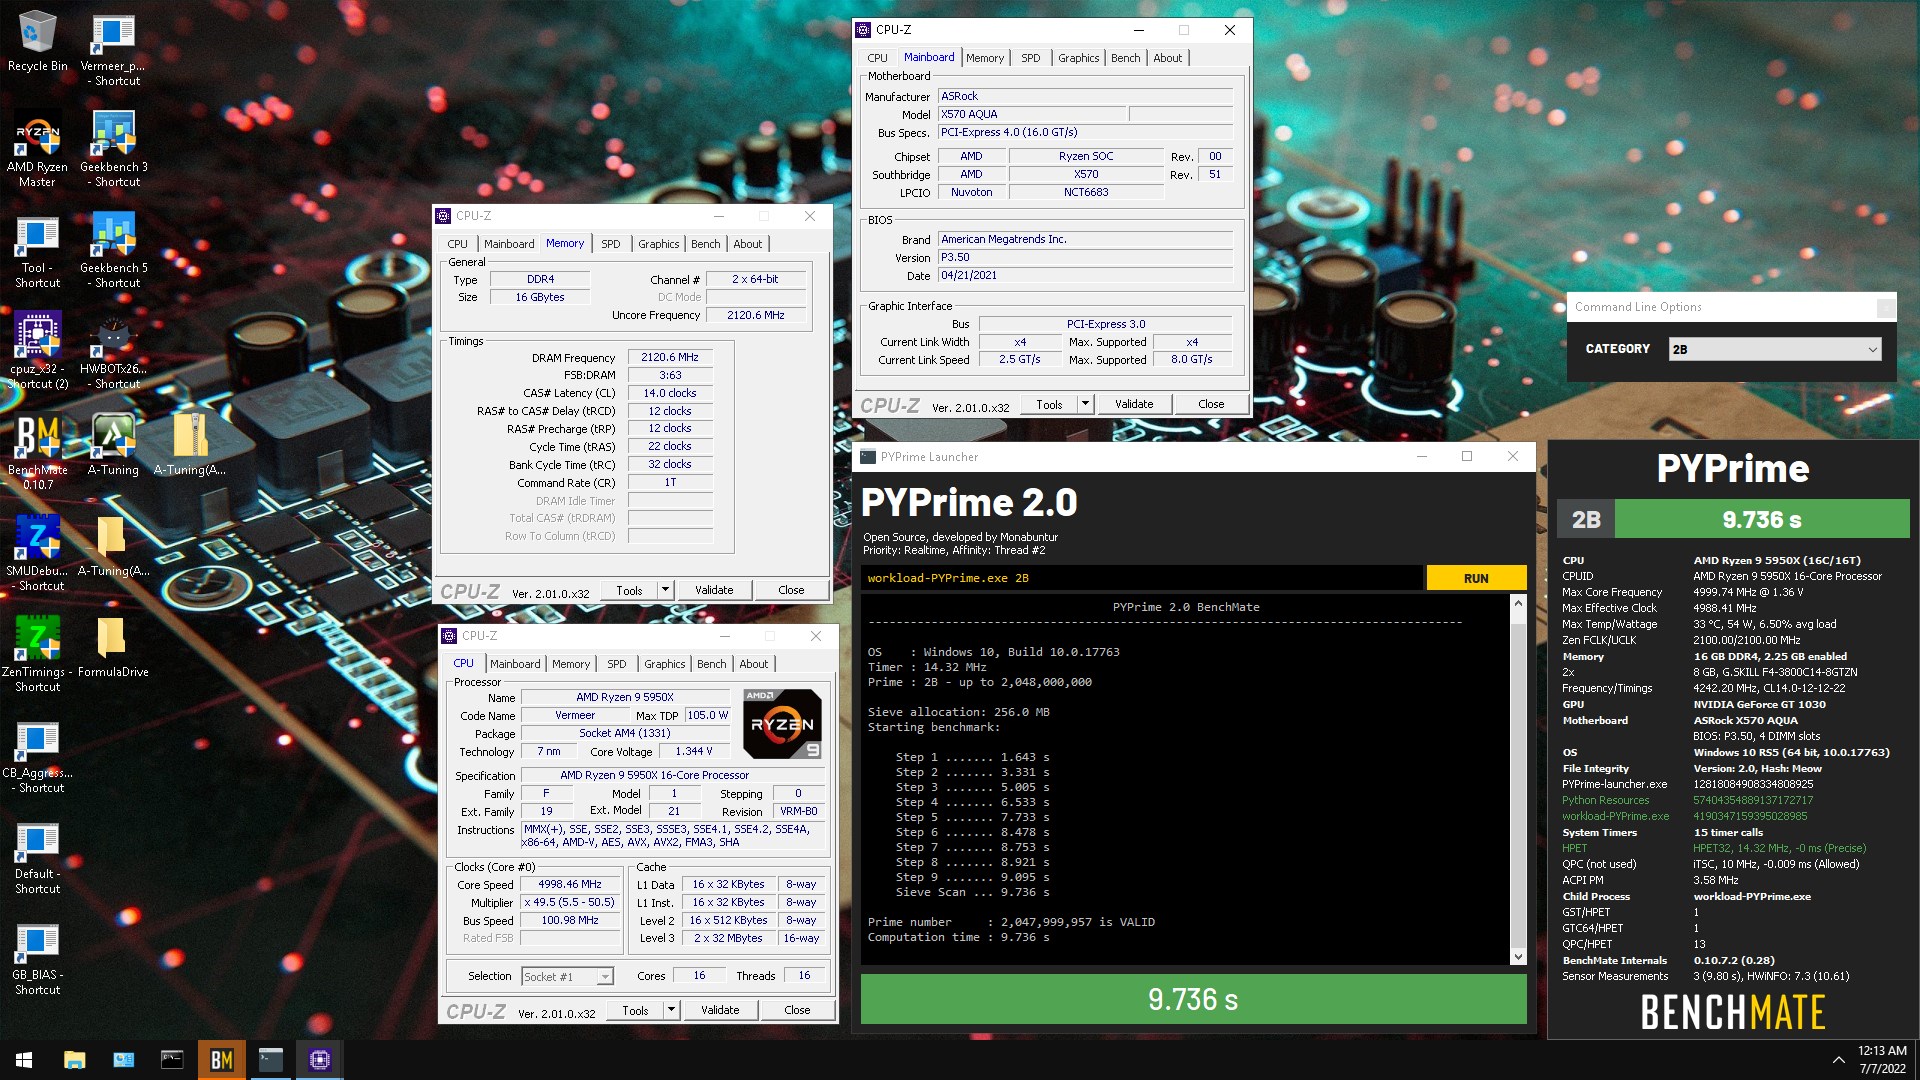1920x1080 pixels.
Task: Click Close button in bottom CPU-Z window
Action: click(797, 1010)
